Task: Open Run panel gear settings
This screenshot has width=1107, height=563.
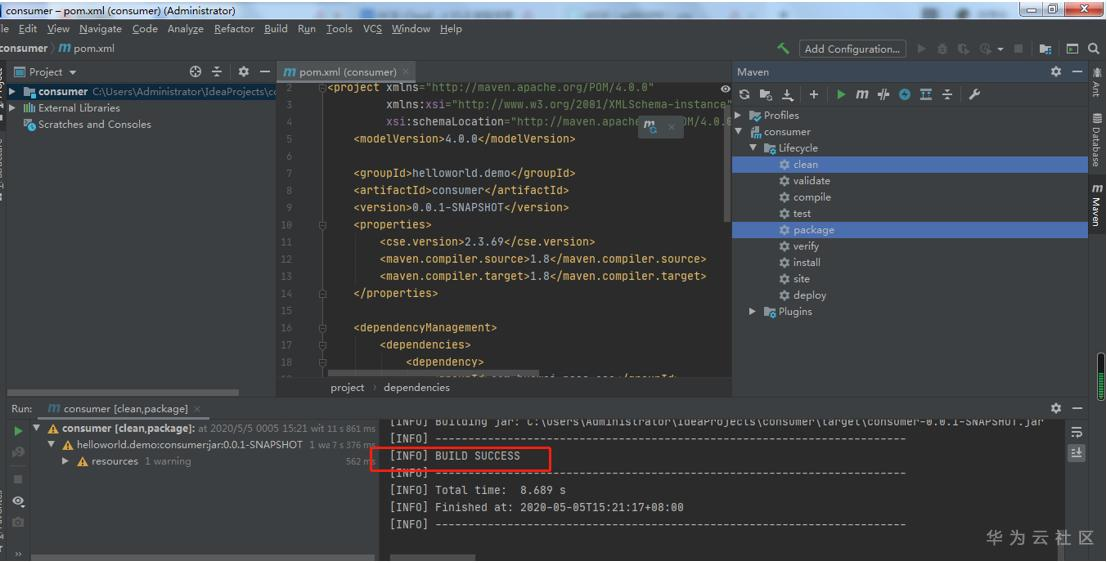Action: click(x=1055, y=408)
